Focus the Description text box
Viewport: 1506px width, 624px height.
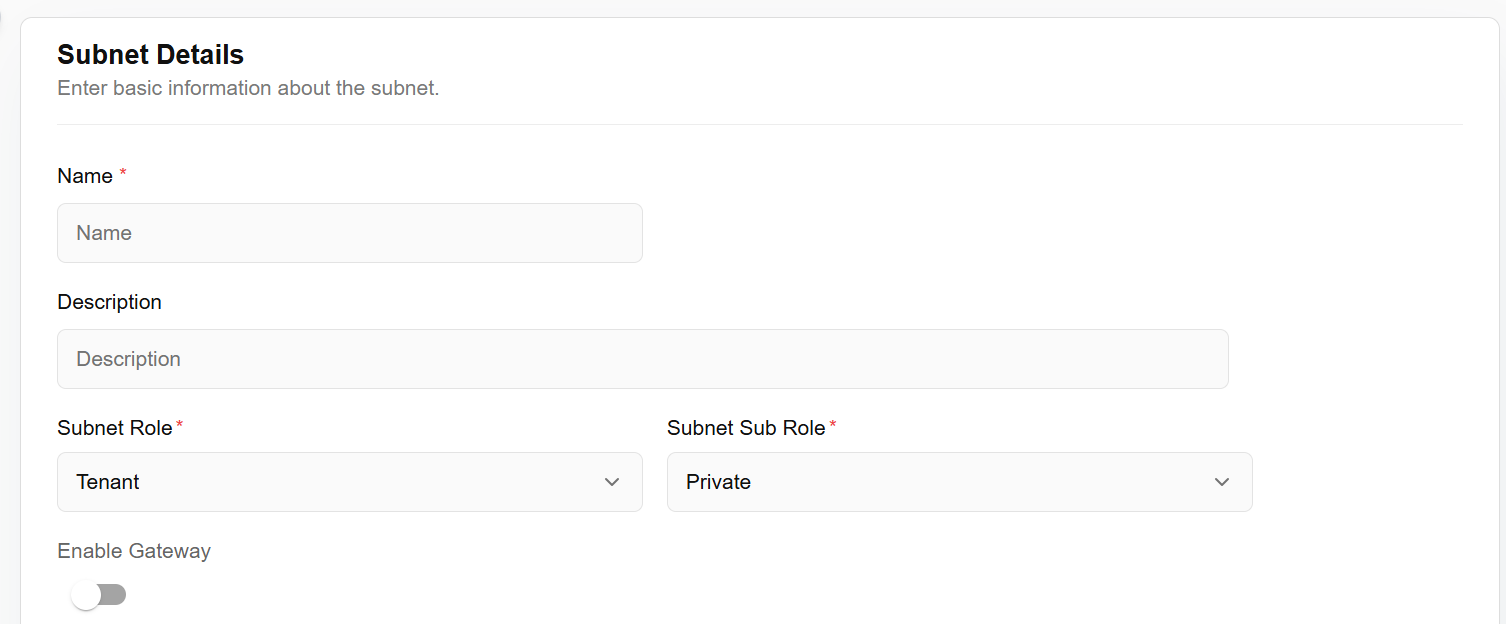(x=642, y=359)
